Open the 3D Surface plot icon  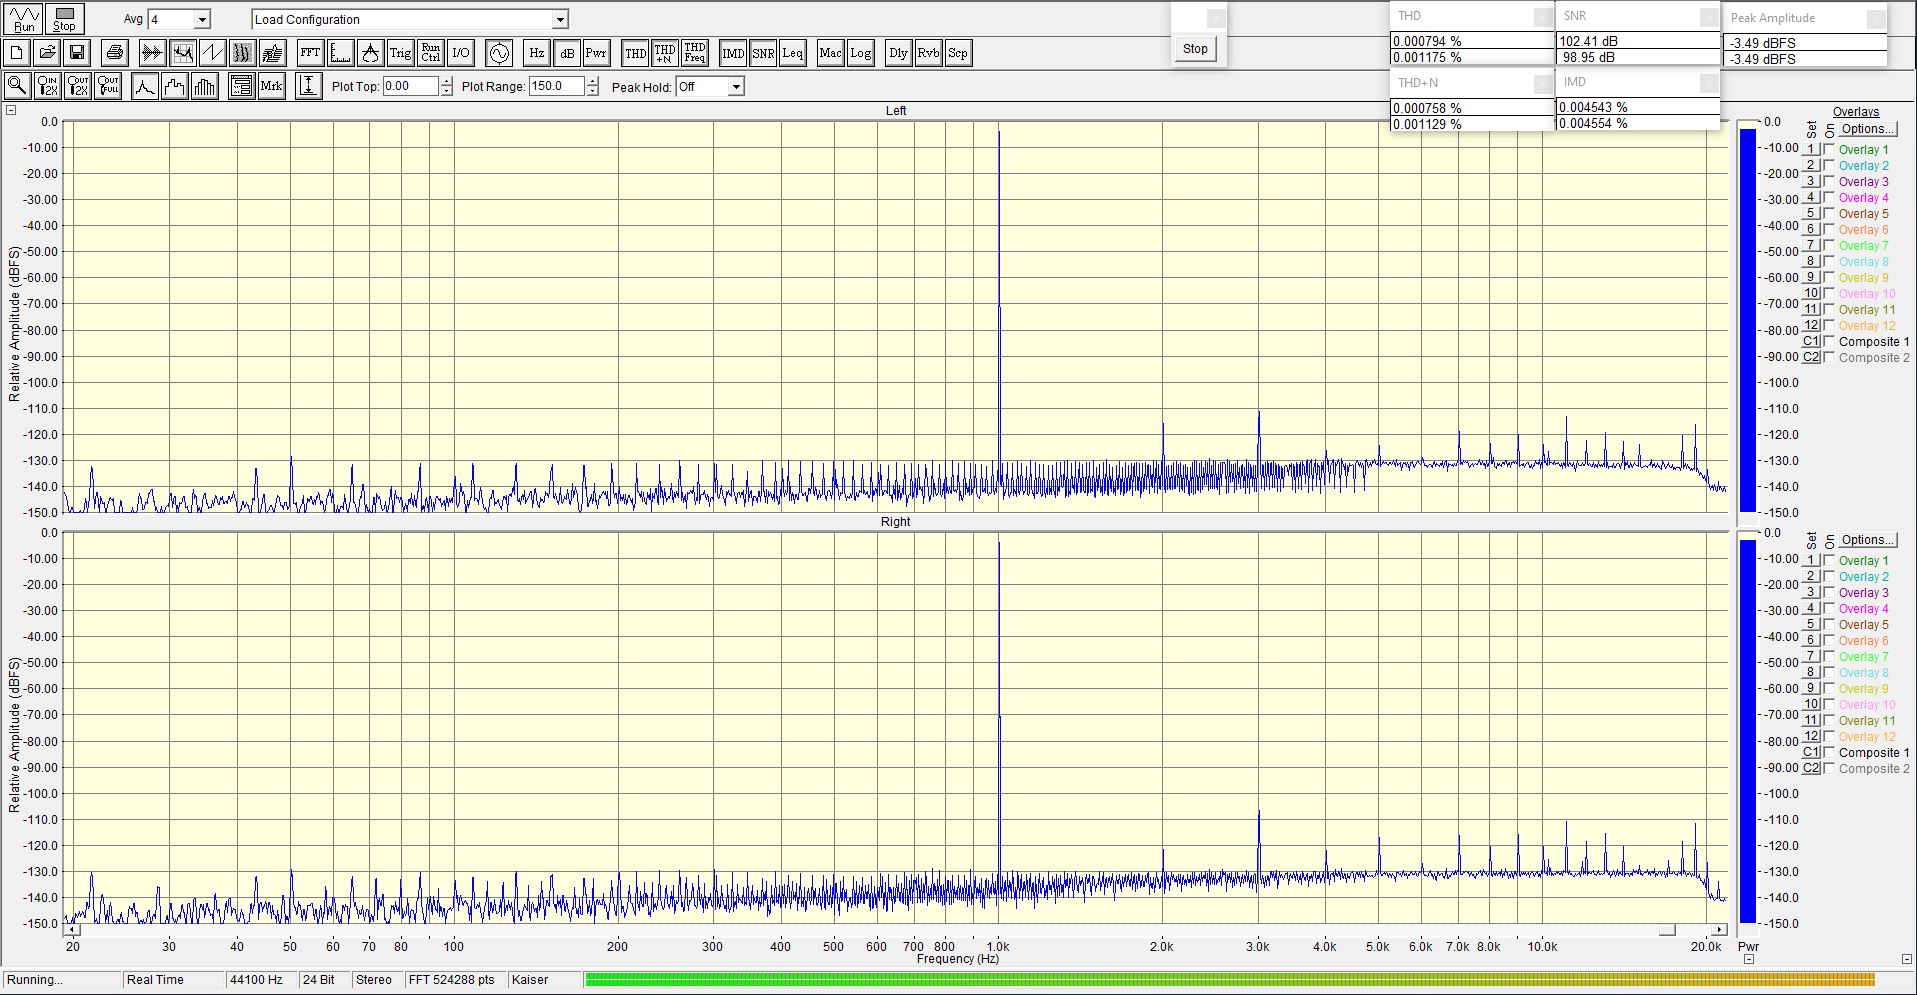tap(272, 53)
